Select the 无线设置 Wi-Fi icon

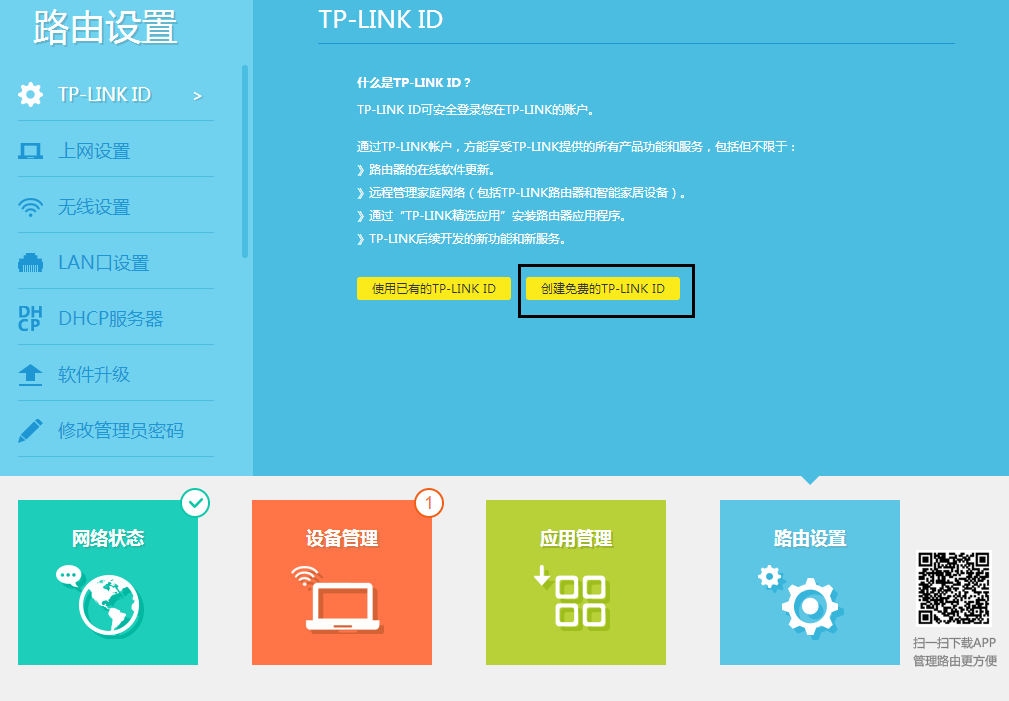(x=31, y=207)
